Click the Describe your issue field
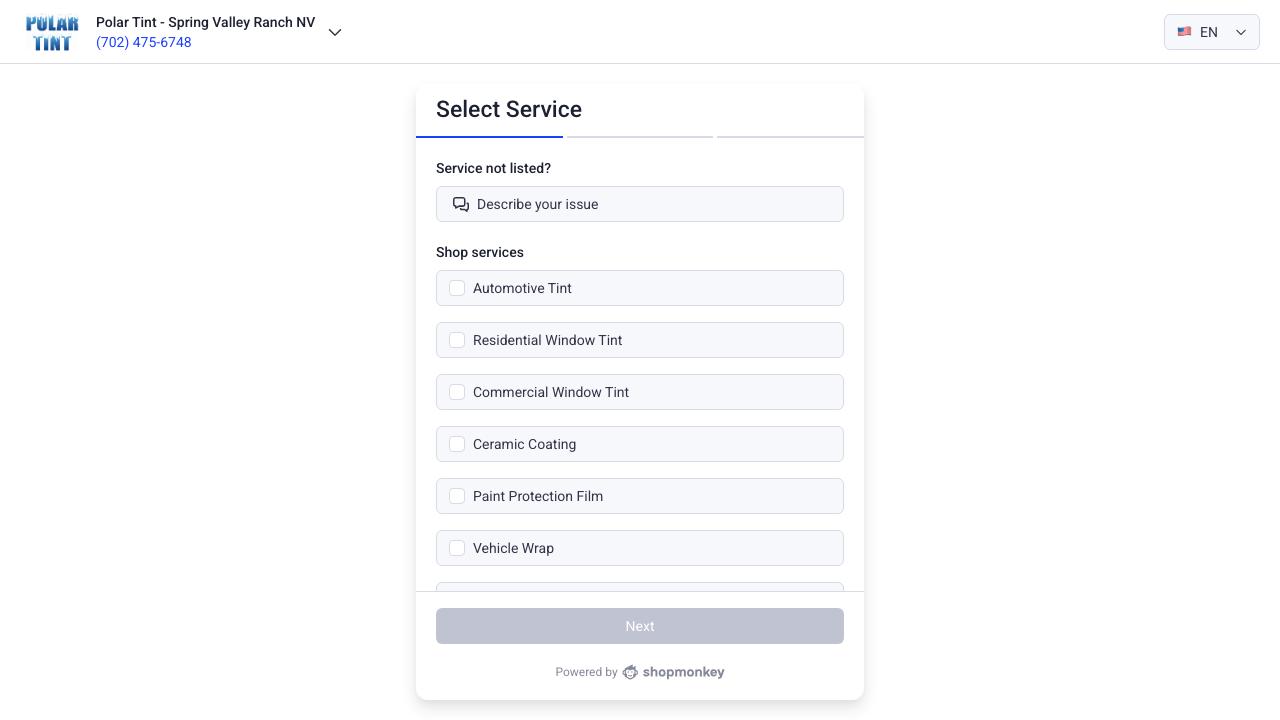The image size is (1280, 720). click(640, 204)
